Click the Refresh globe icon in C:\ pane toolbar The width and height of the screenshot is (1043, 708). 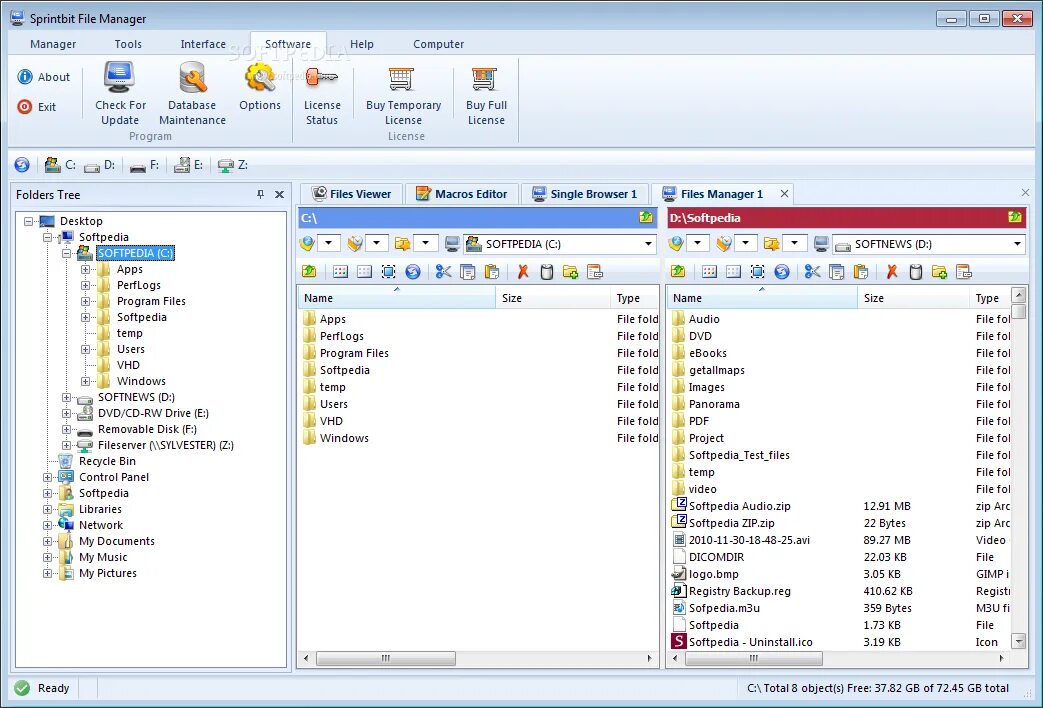(x=412, y=271)
